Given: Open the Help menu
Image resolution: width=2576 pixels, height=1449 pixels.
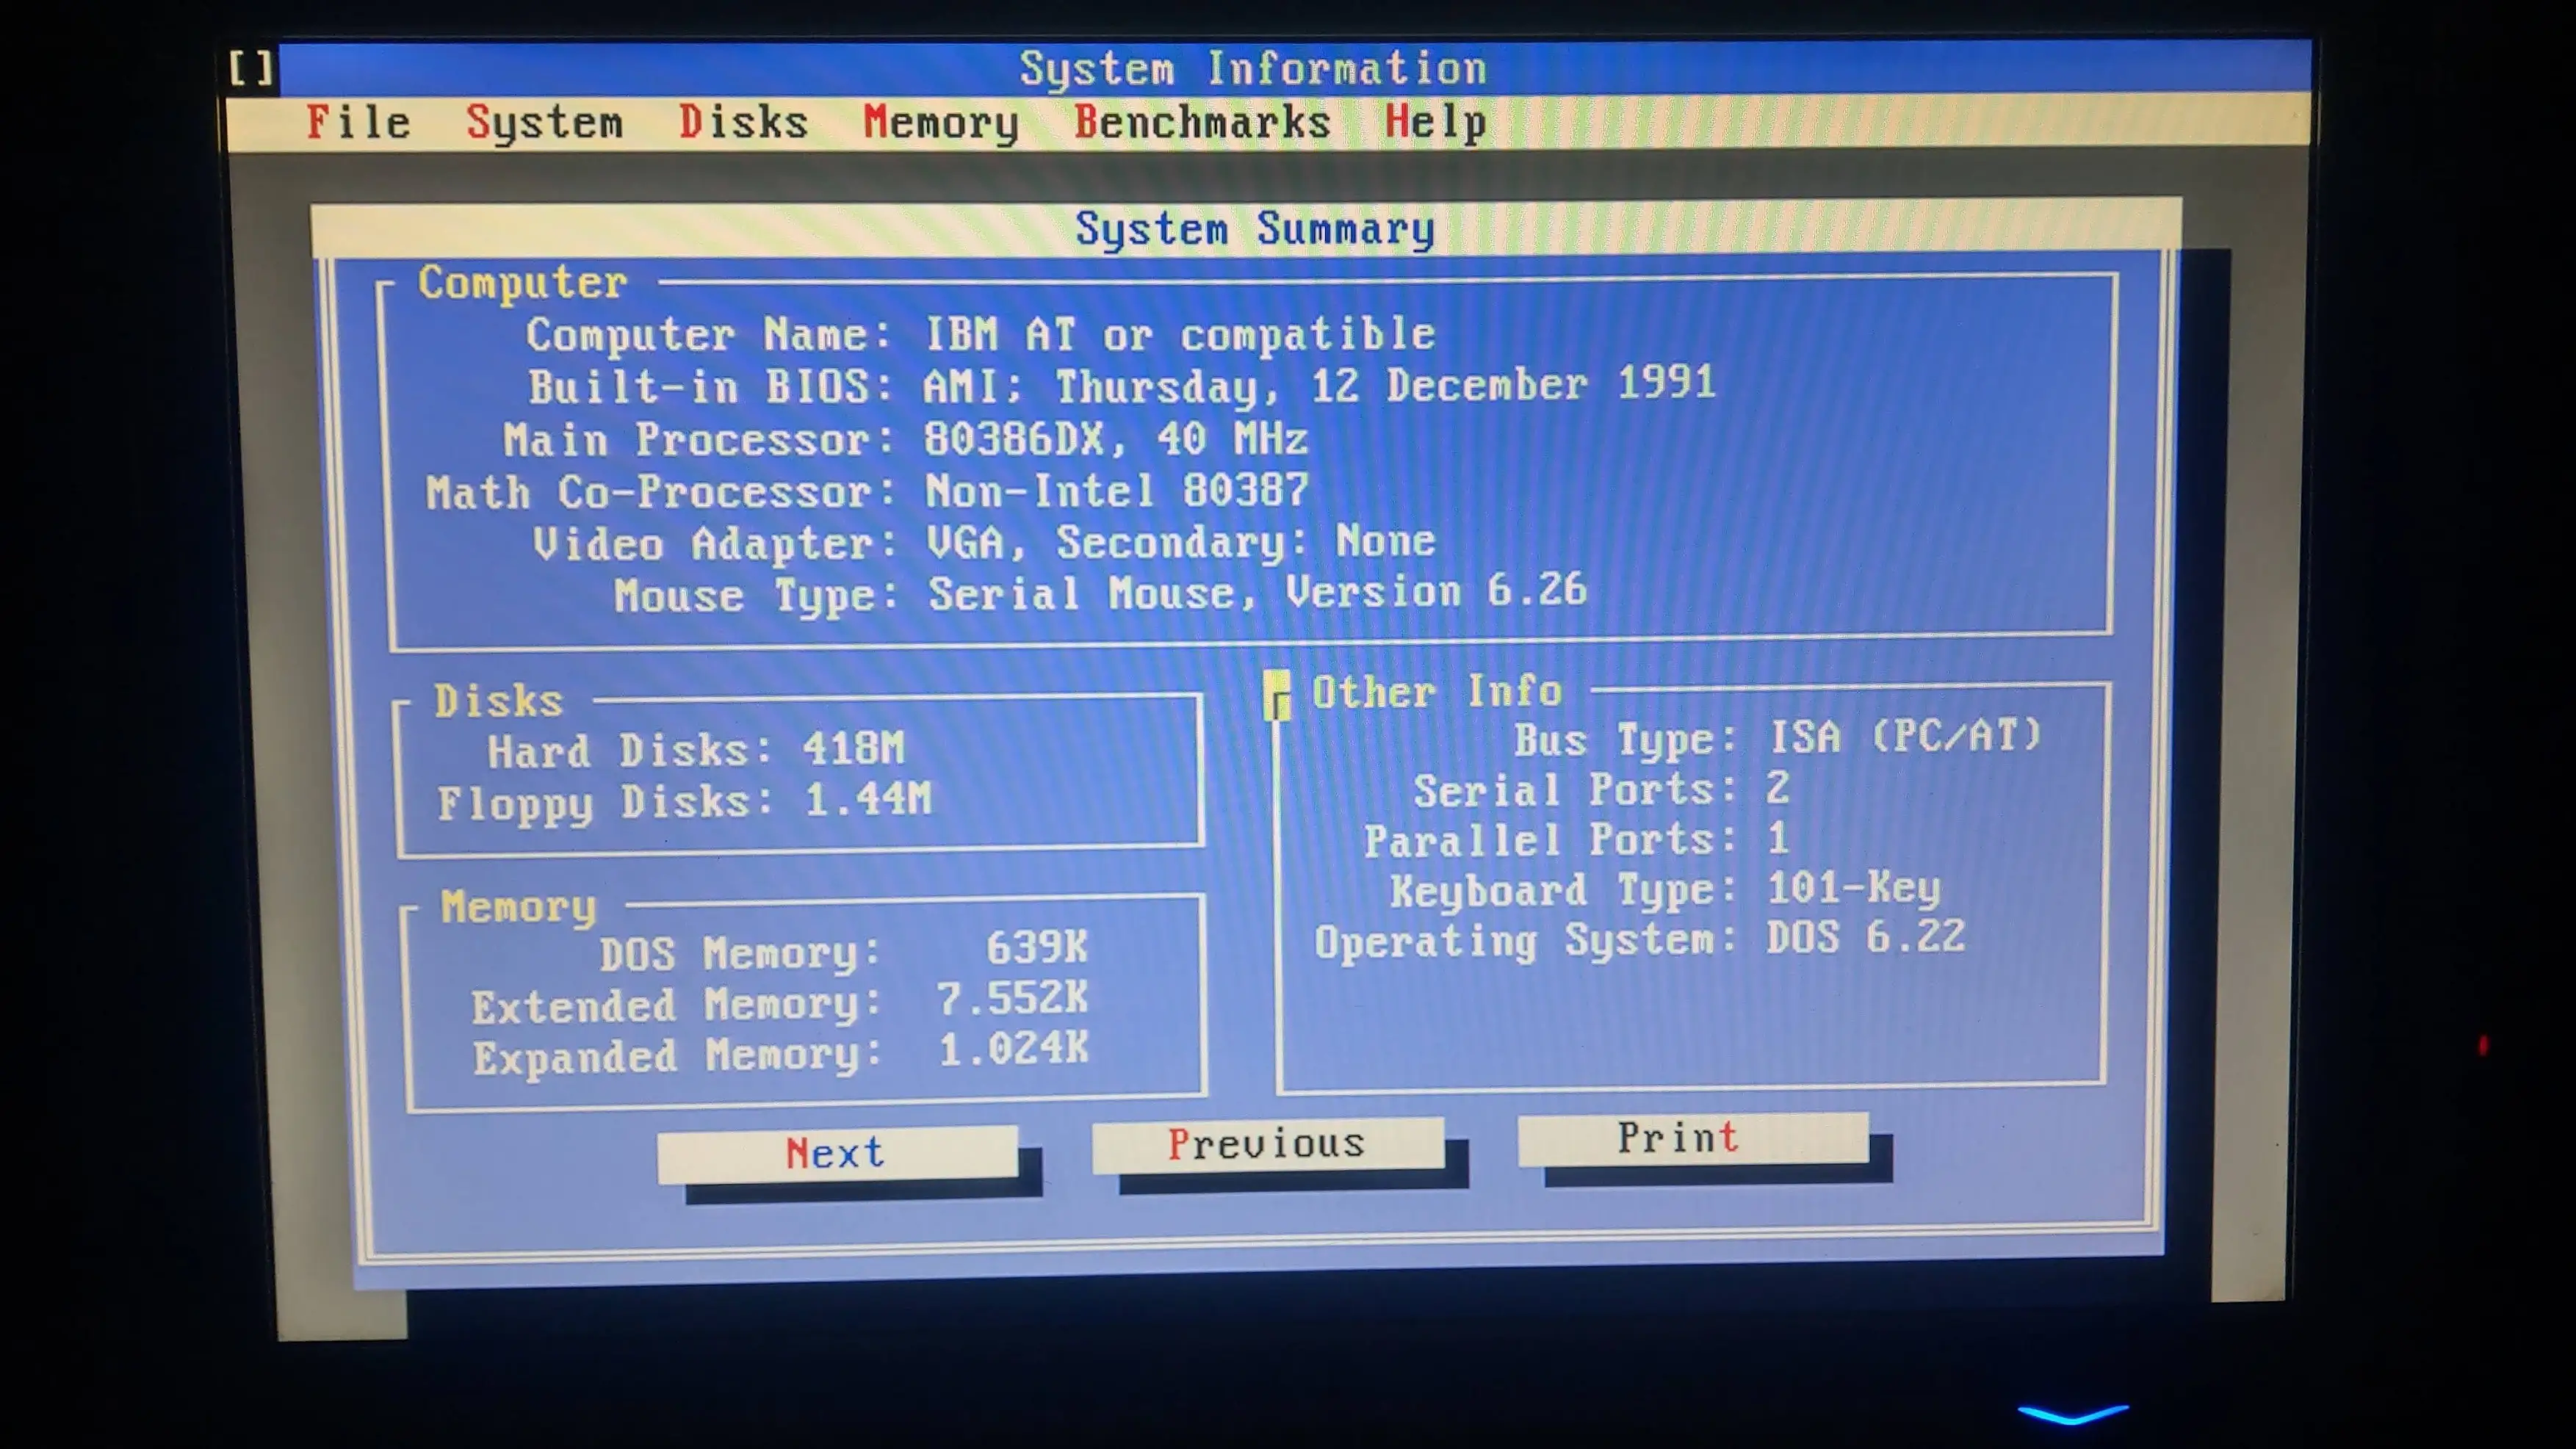Looking at the screenshot, I should click(x=1435, y=123).
